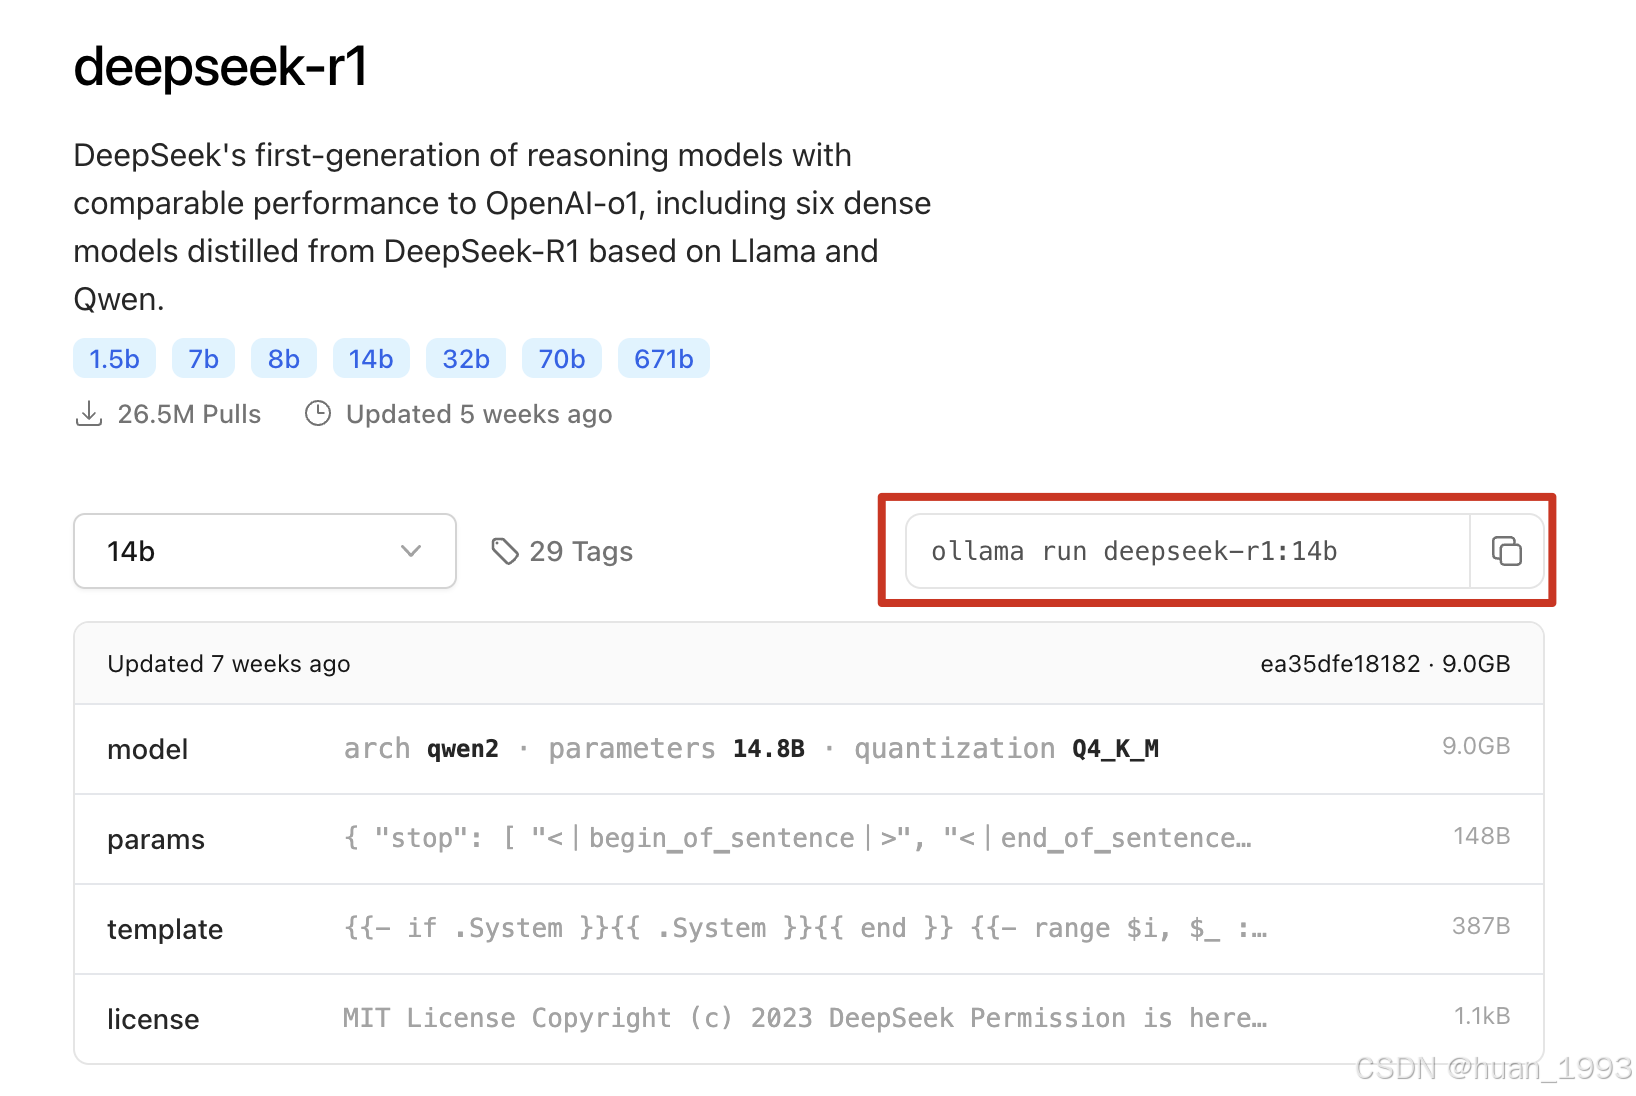Viewport: 1636px width, 1096px height.
Task: Click the ollama run deepseek-r1:14b command field
Action: [x=1188, y=551]
